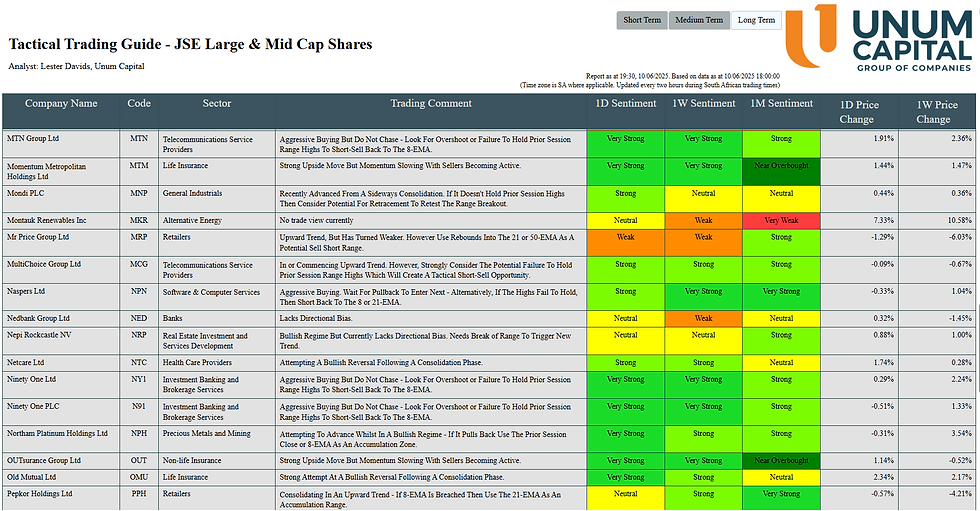The width and height of the screenshot is (980, 511).
Task: Switch to the Short Term tab
Action: [642, 20]
